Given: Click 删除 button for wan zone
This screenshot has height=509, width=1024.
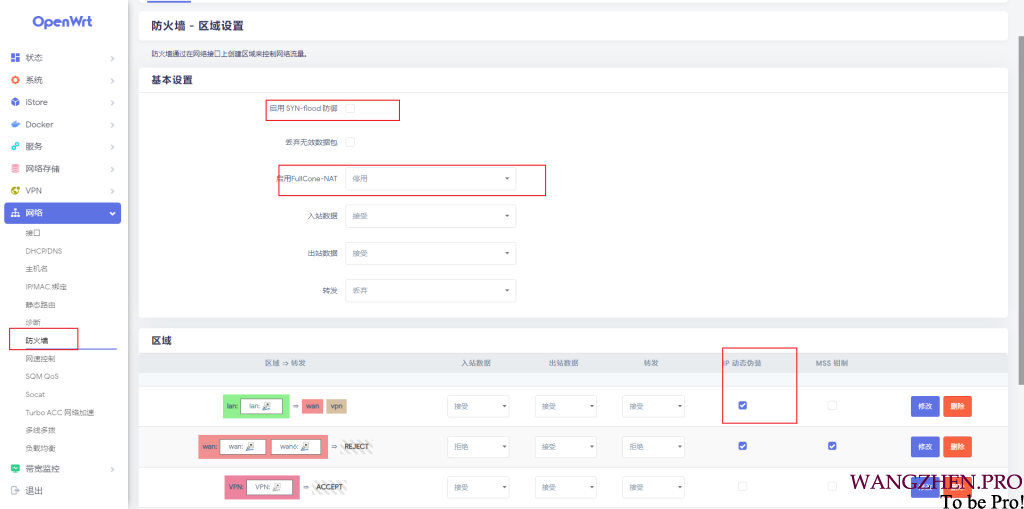Looking at the screenshot, I should pos(957,446).
